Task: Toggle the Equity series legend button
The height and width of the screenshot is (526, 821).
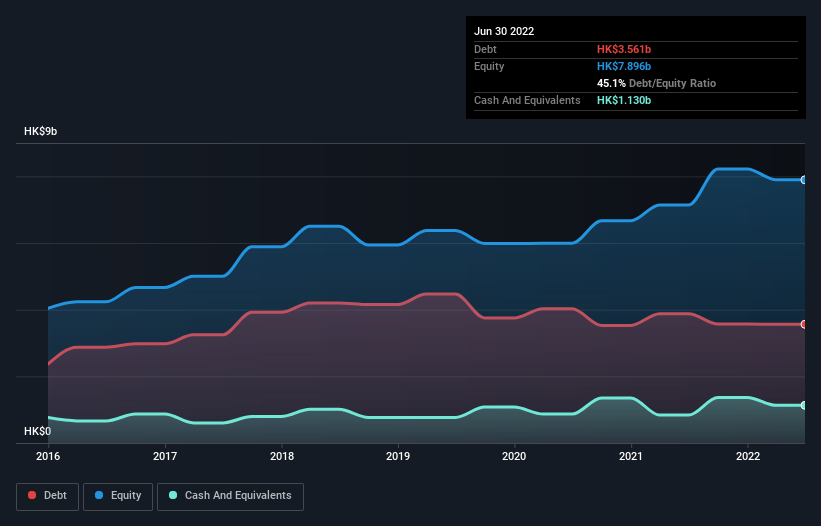Action: (x=118, y=496)
